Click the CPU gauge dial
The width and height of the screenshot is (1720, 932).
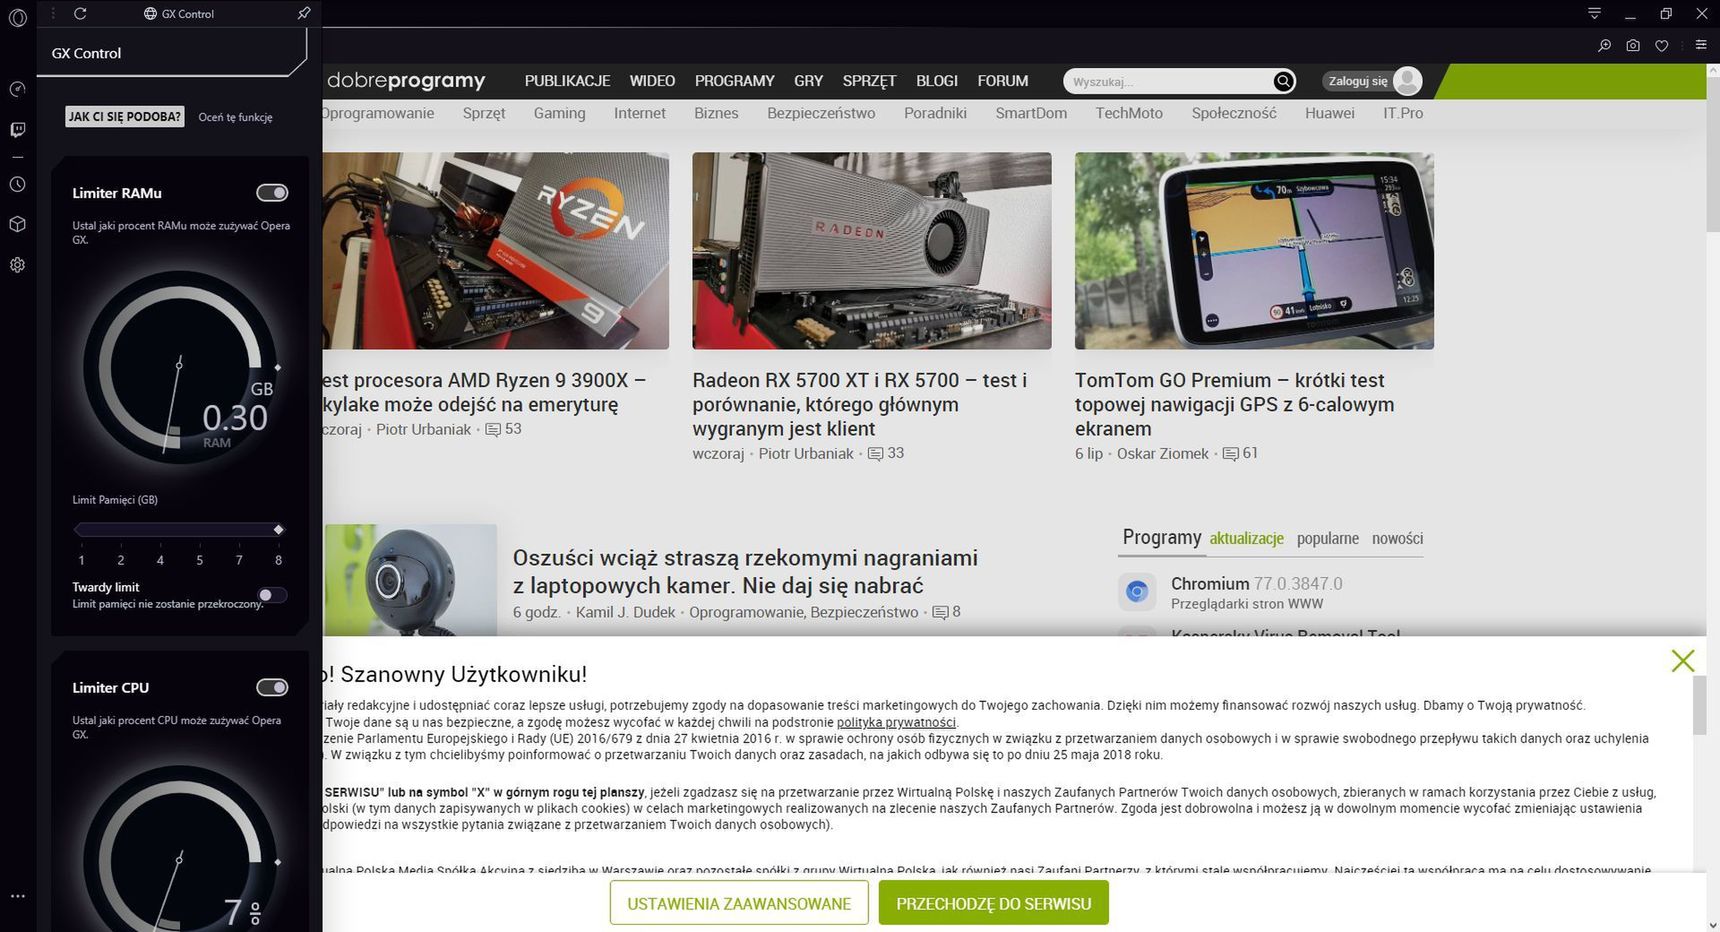180,849
